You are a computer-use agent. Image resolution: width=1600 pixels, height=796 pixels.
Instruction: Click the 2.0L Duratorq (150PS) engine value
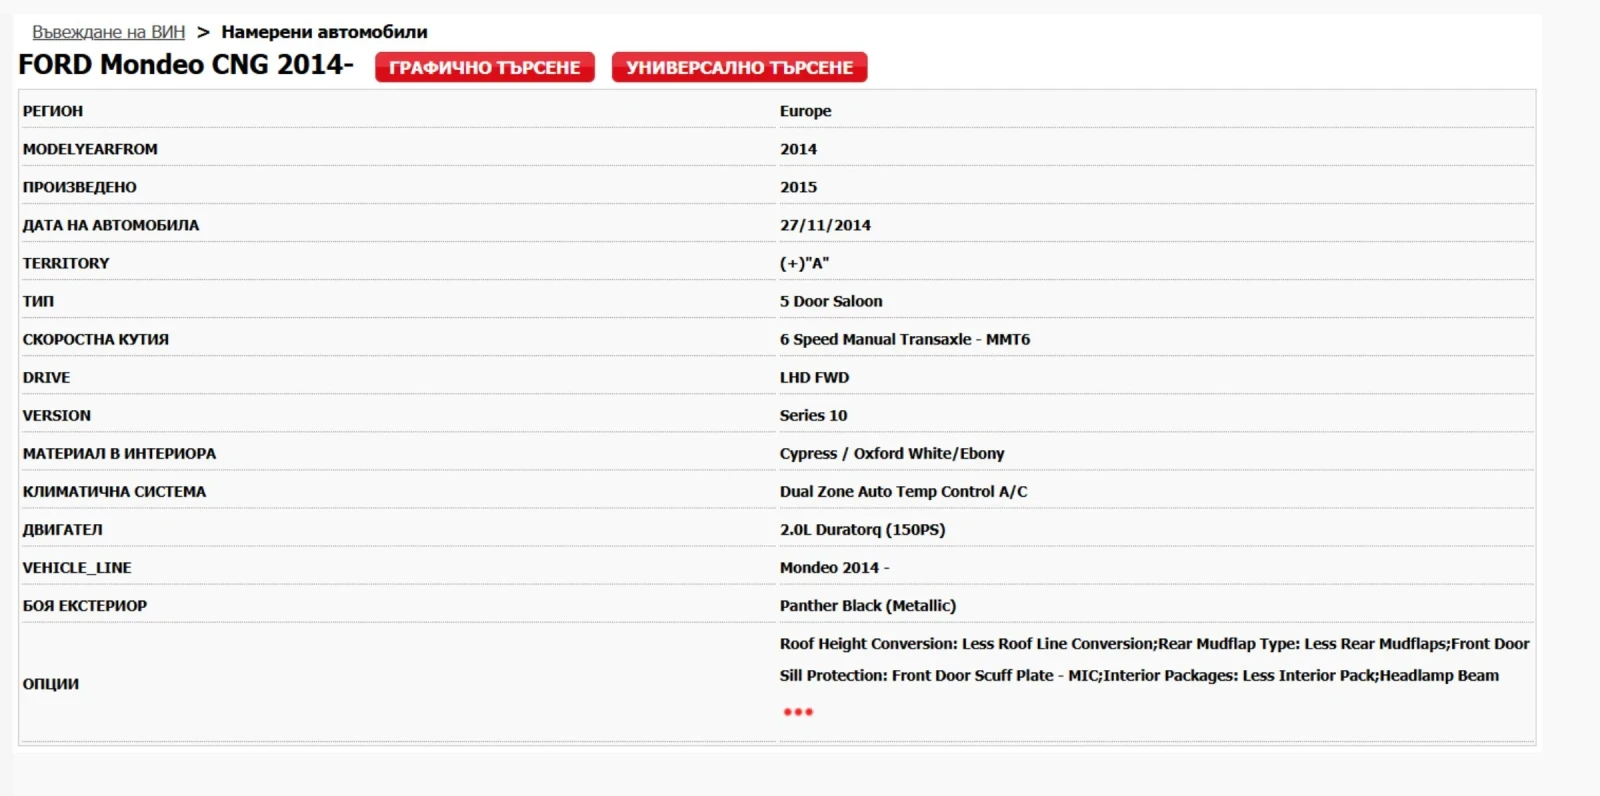point(862,529)
